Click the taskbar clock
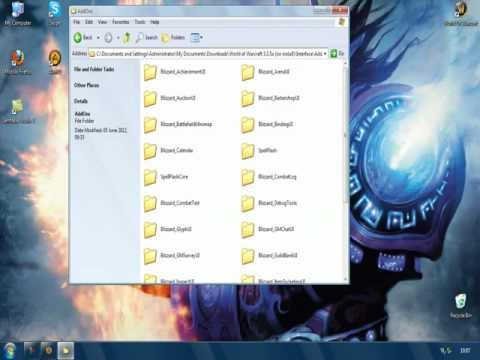Image resolution: width=480 pixels, height=360 pixels. click(465, 350)
